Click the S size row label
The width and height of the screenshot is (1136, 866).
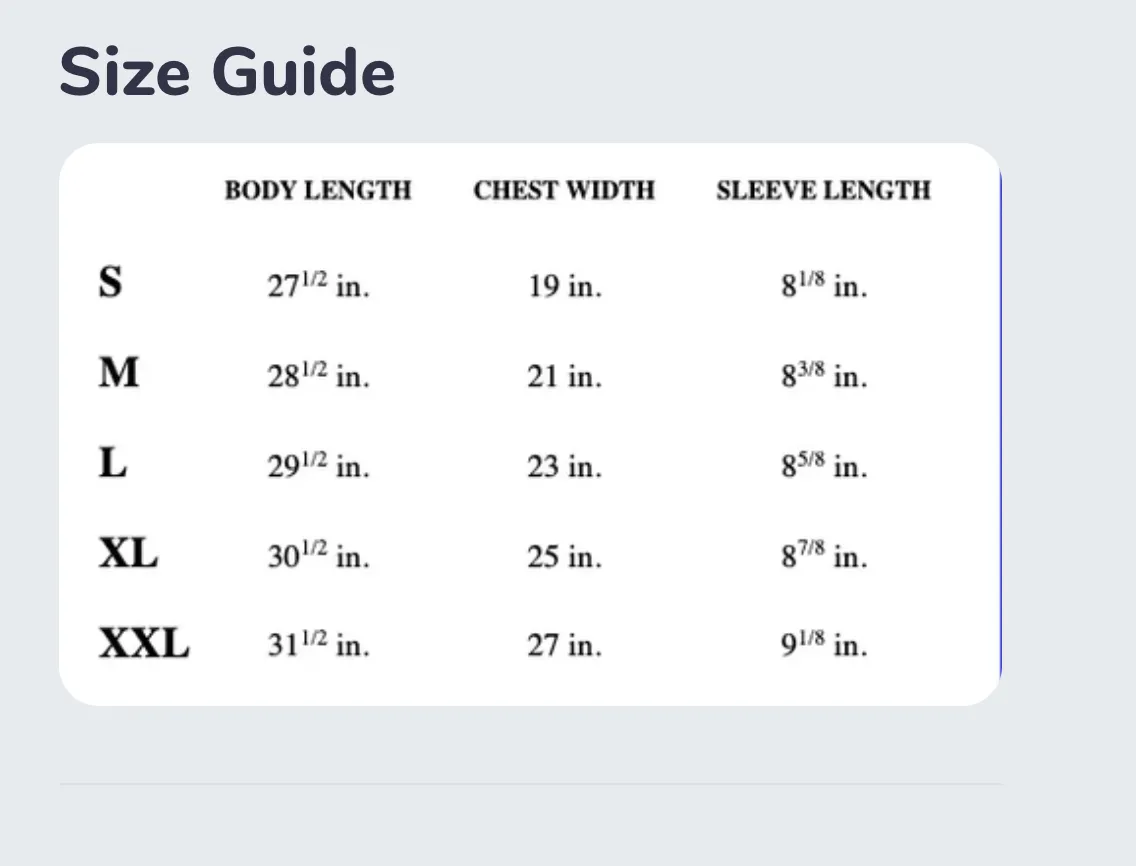[x=110, y=282]
